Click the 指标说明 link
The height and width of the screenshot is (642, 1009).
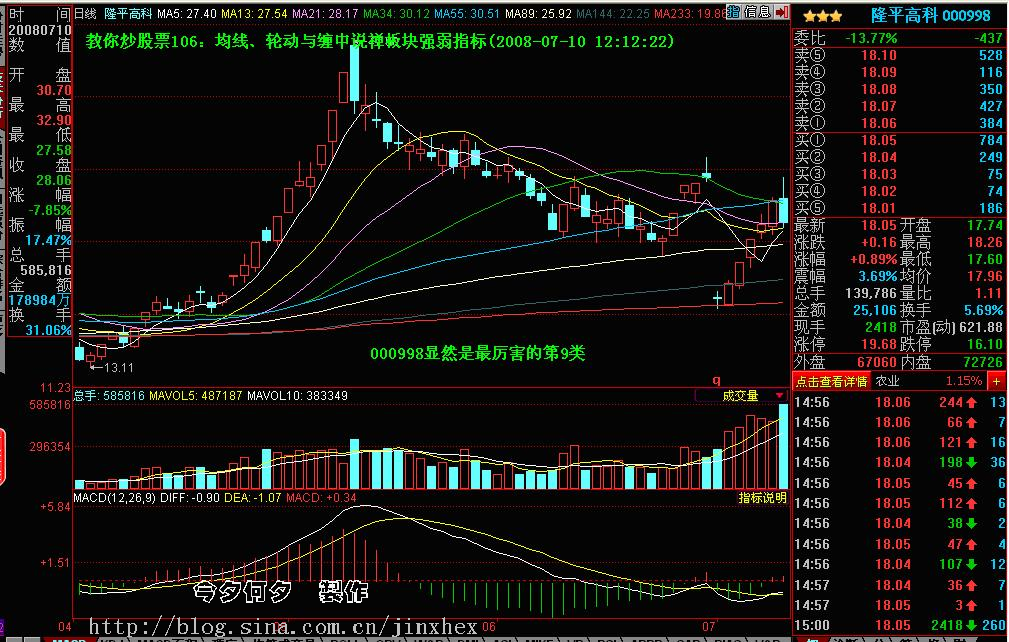[x=762, y=497]
